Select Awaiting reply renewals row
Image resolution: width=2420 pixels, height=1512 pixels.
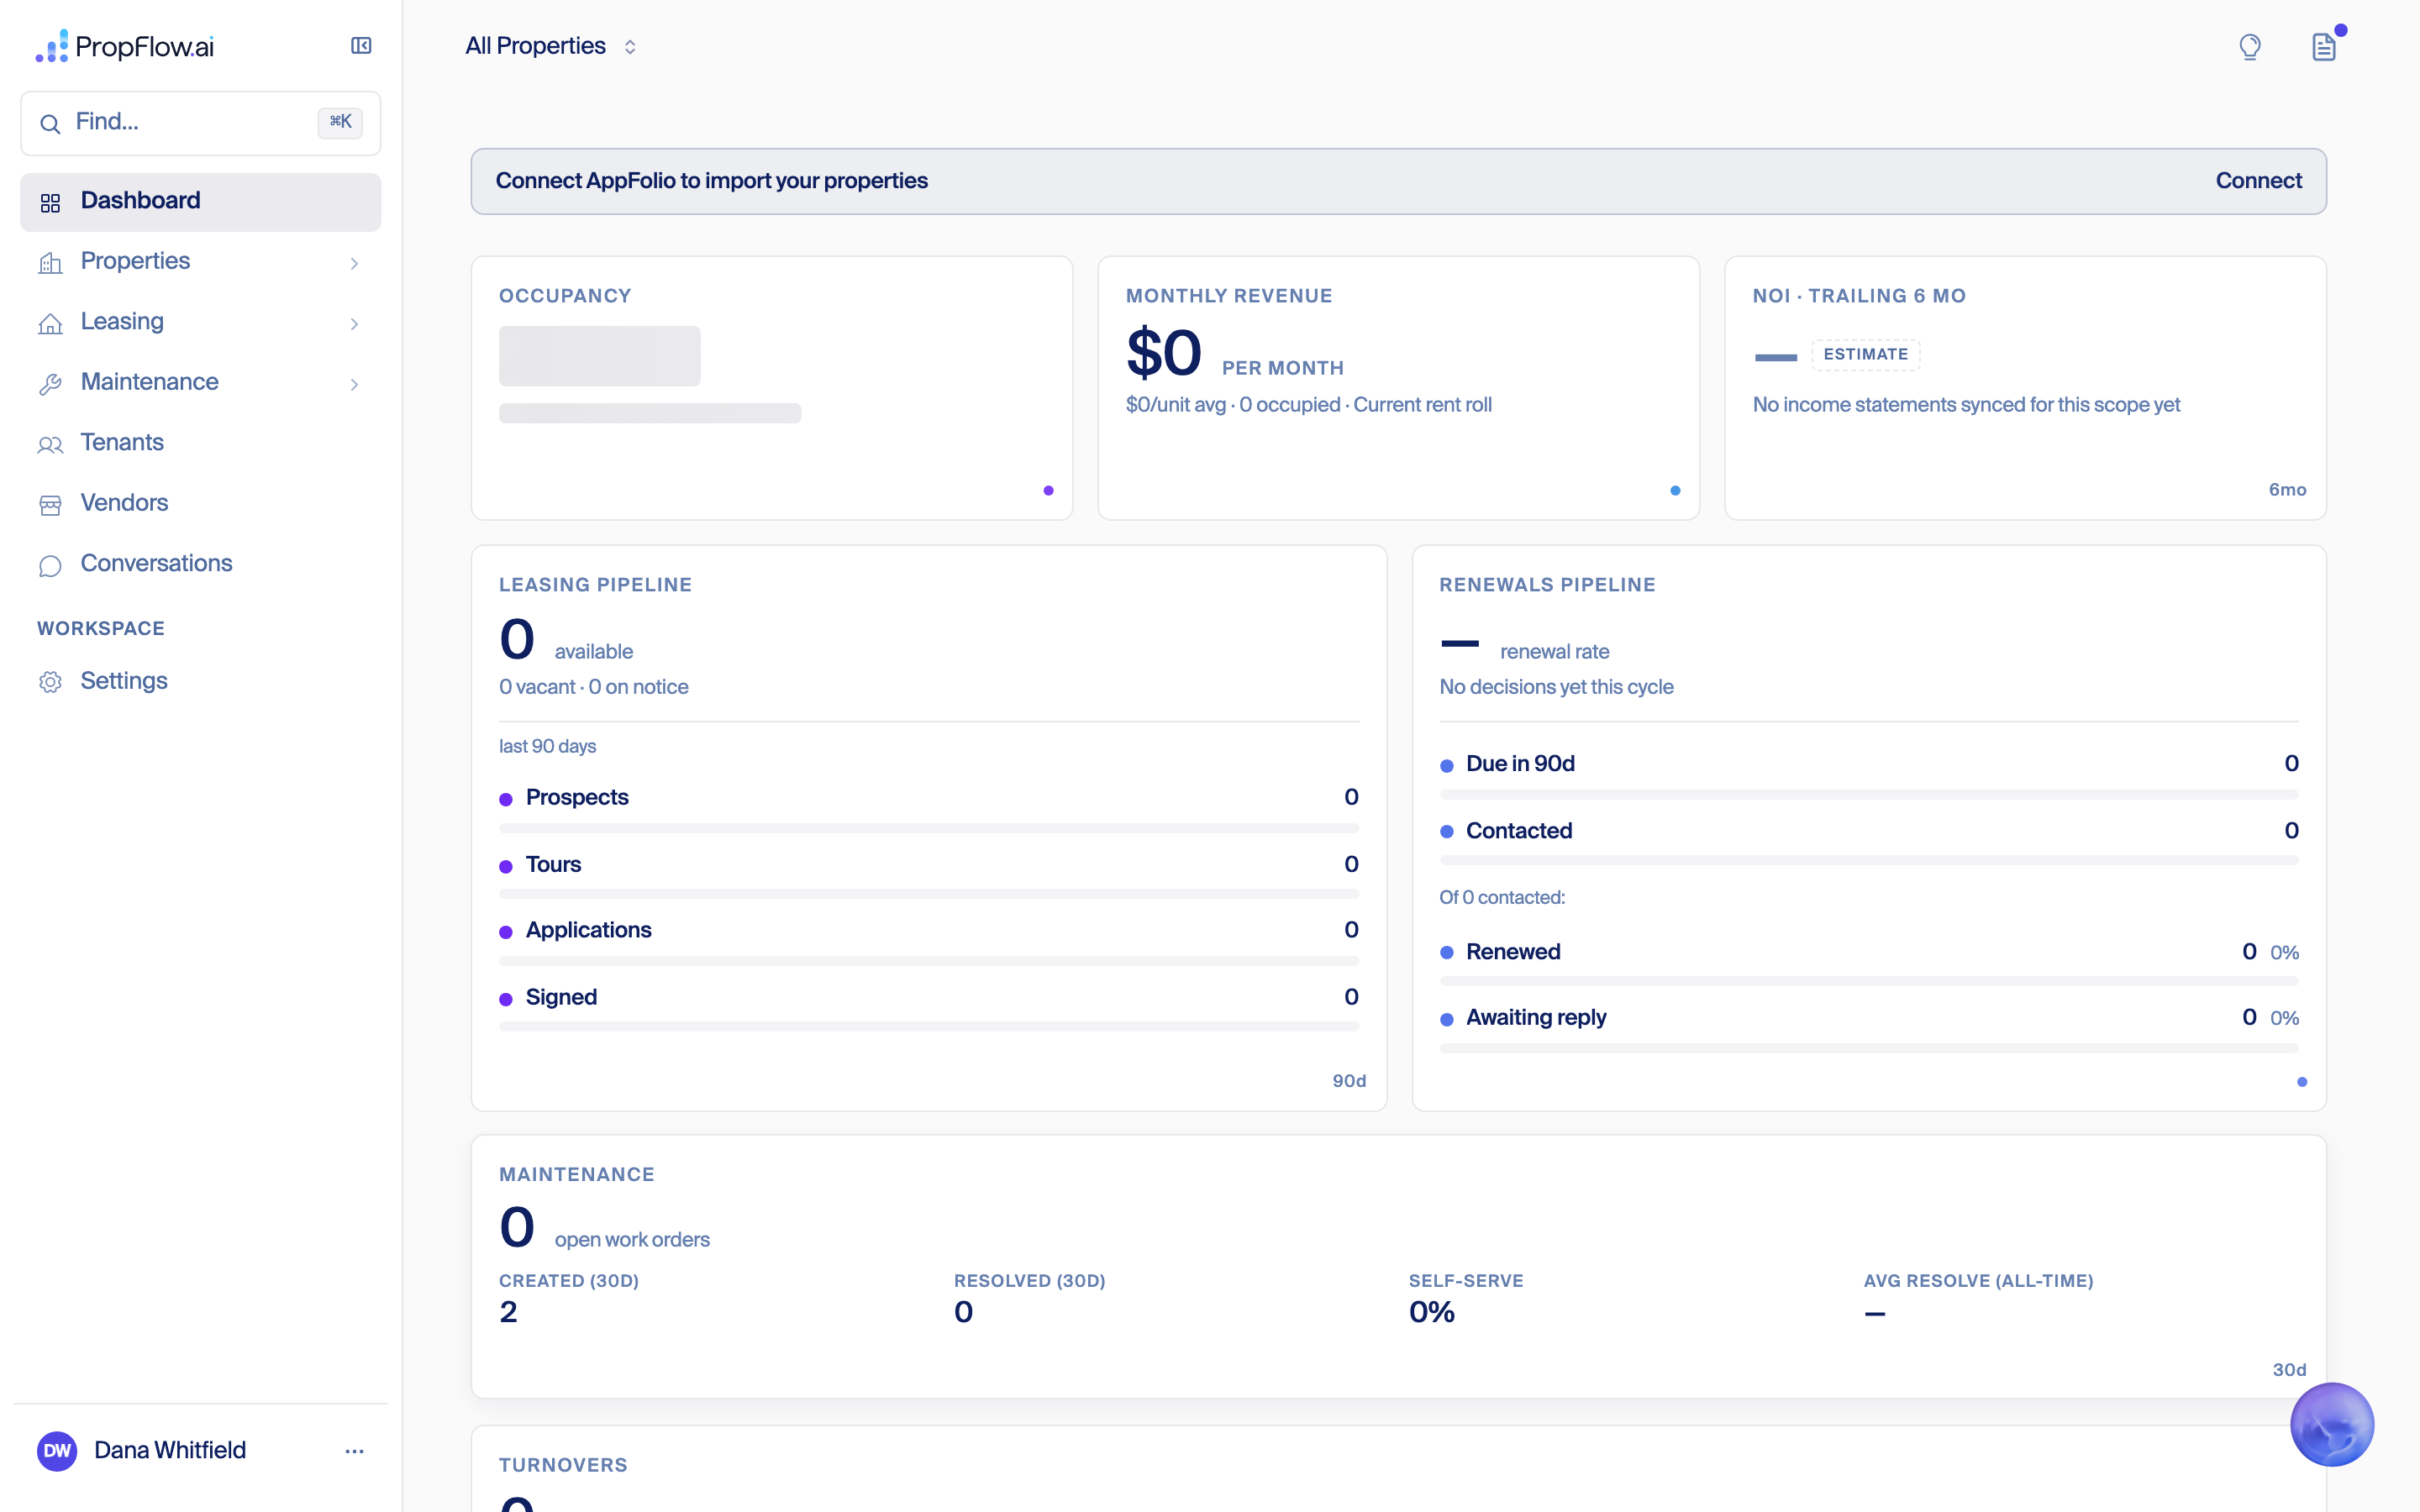pos(1869,1018)
